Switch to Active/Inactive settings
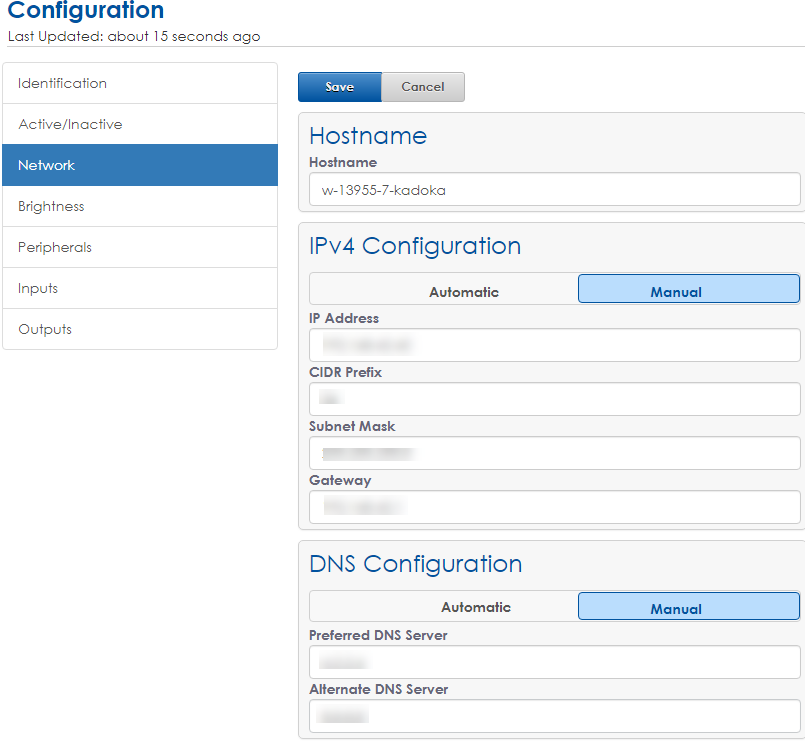Viewport: 806px width, 748px height. click(140, 124)
